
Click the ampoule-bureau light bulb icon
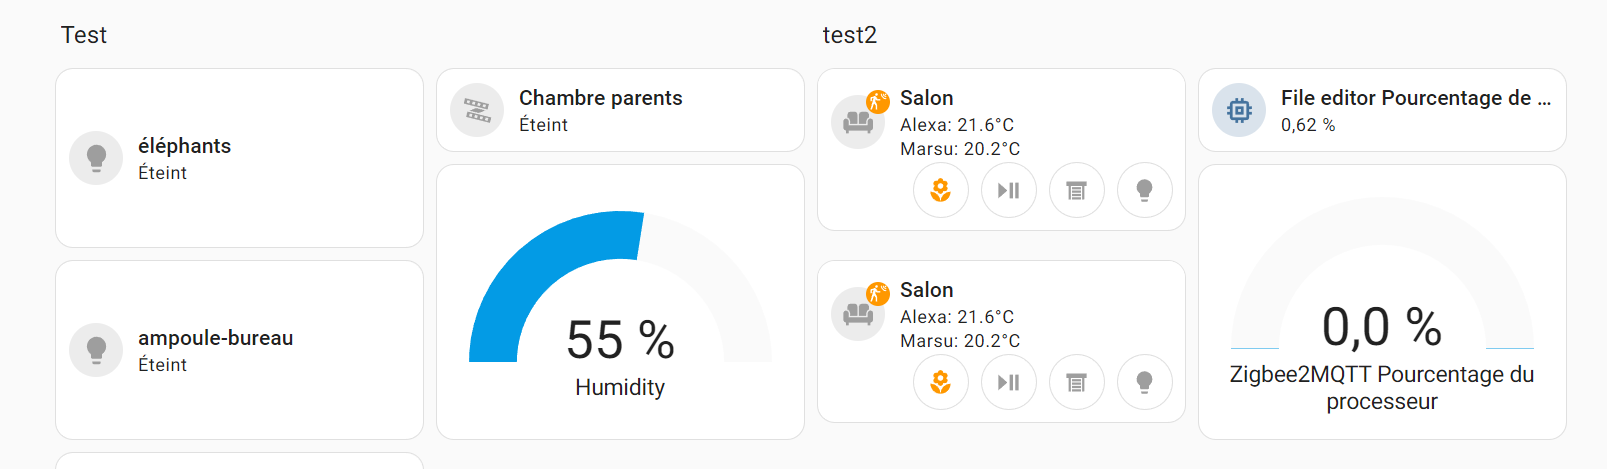96,350
